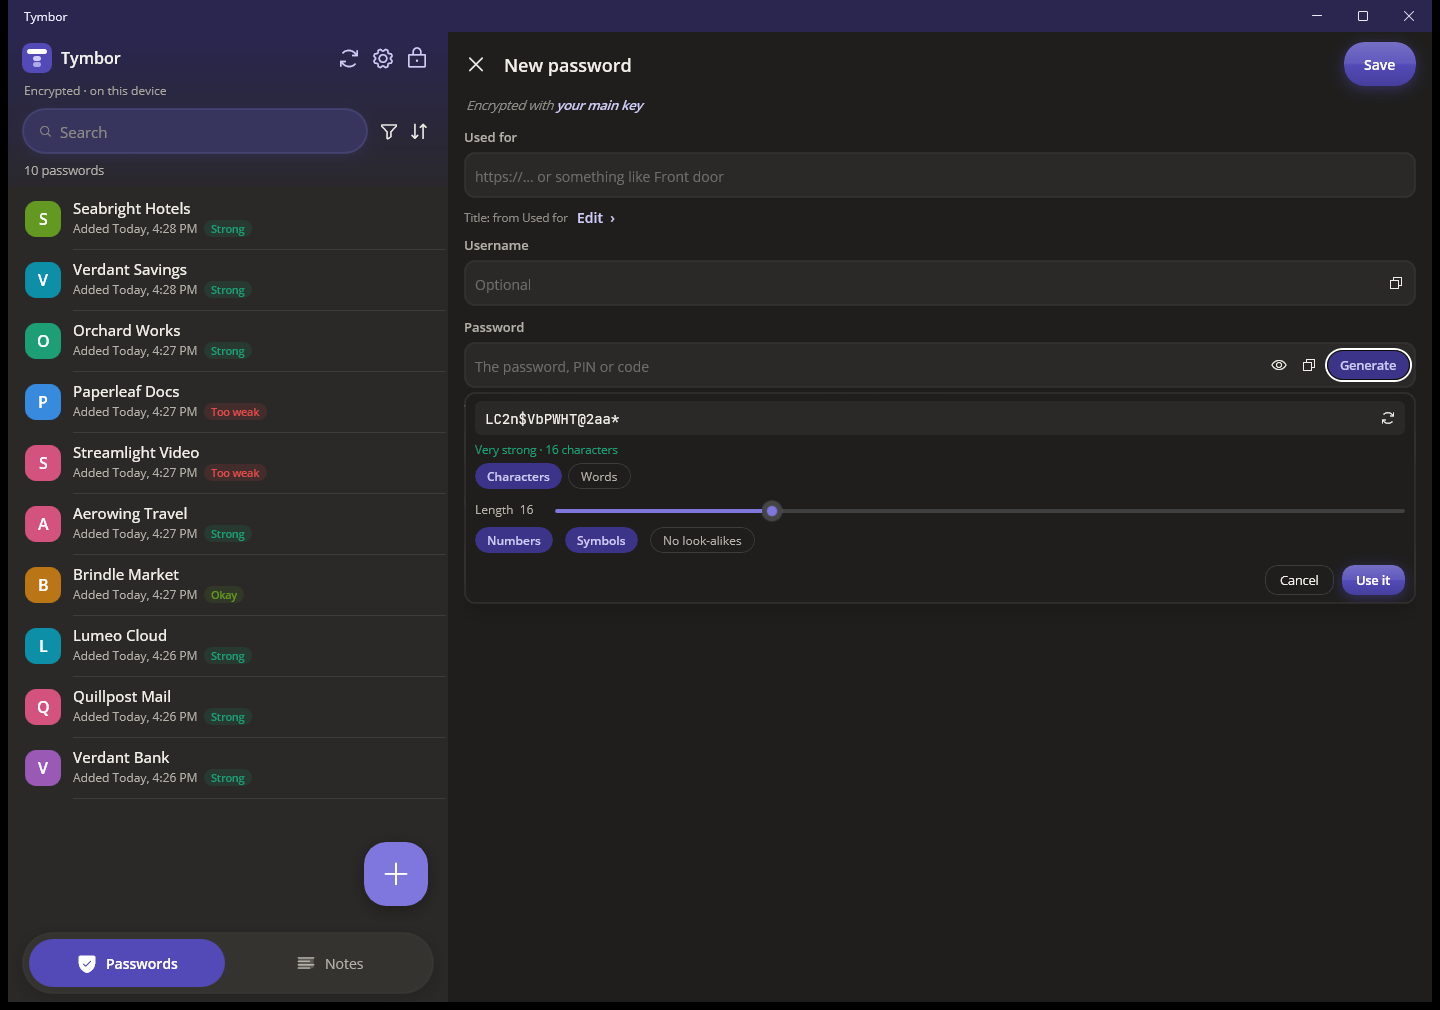Save the new password
The height and width of the screenshot is (1010, 1440).
[x=1379, y=65]
